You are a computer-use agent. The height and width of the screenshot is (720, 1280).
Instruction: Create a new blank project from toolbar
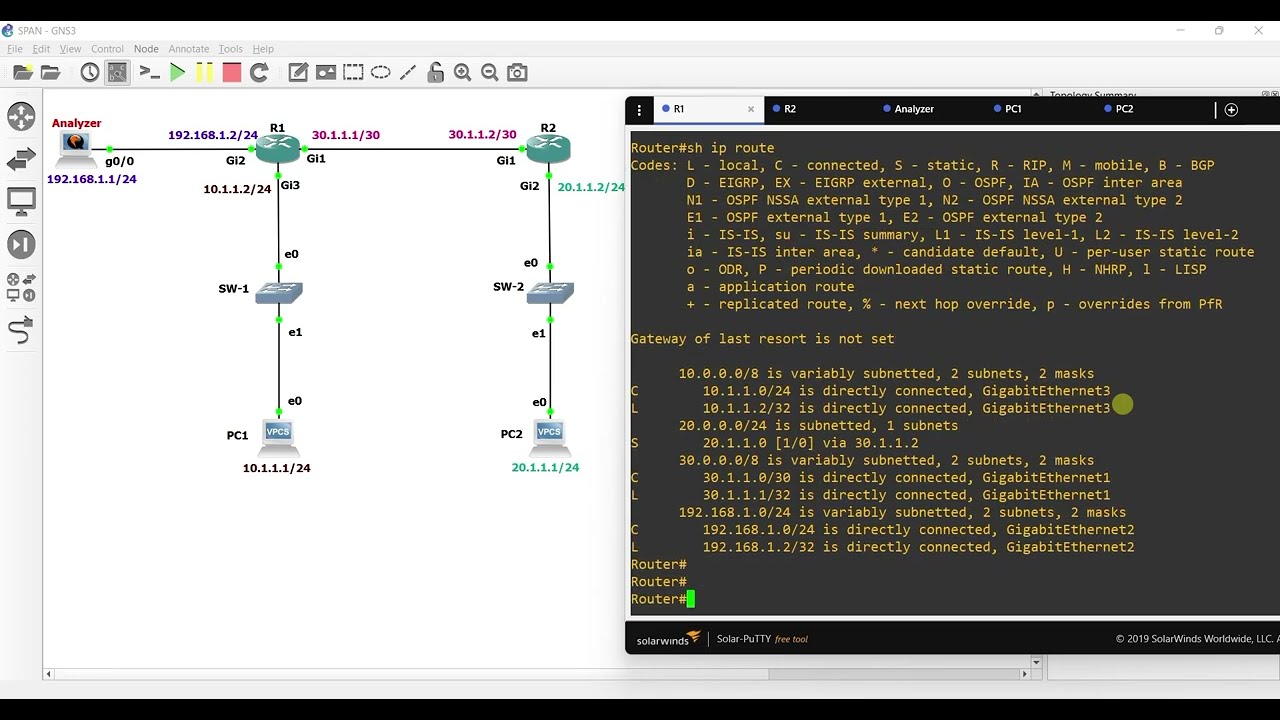point(23,72)
